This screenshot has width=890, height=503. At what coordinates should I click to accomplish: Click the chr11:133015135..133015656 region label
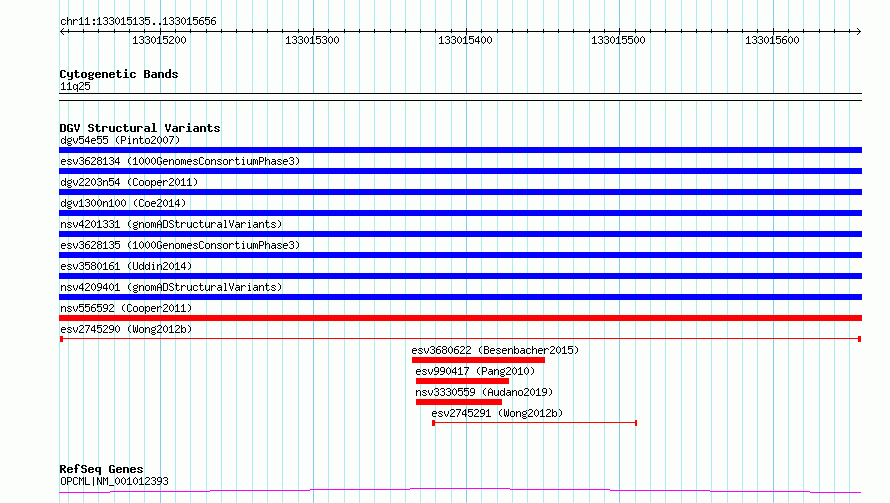(x=138, y=22)
